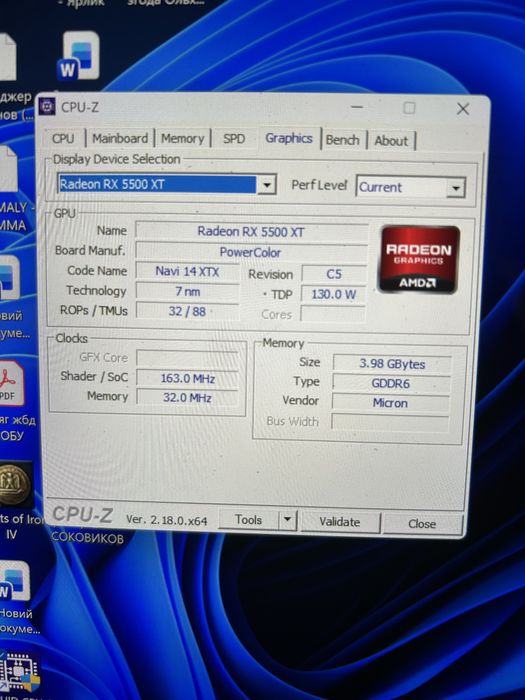Click the Ver. 2.18.0.x64 version text
The height and width of the screenshot is (700, 525).
pyautogui.click(x=167, y=519)
